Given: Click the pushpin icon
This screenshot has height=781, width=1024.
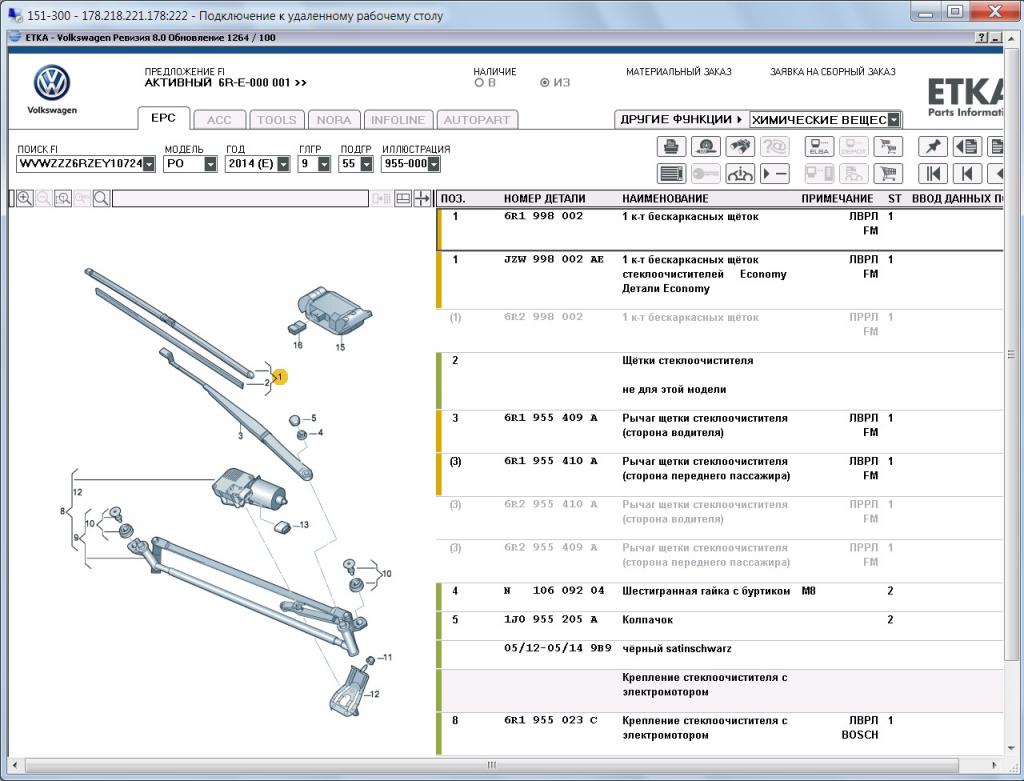Looking at the screenshot, I should click(933, 146).
